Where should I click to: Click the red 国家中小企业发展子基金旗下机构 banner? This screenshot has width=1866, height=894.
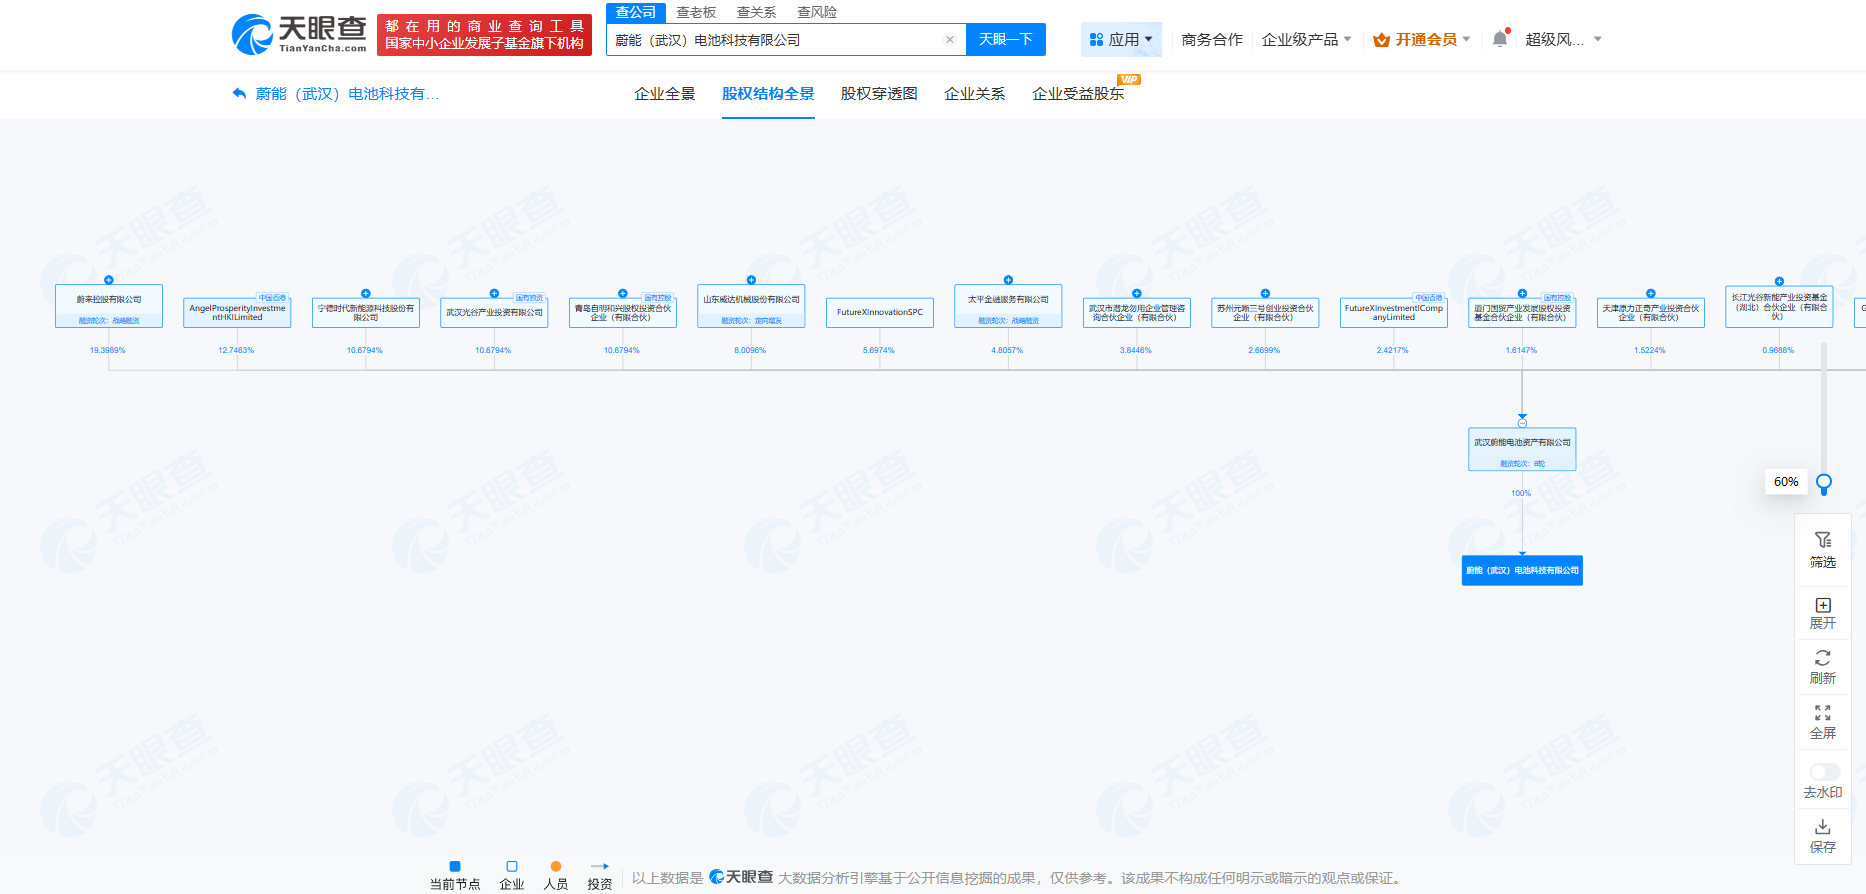(484, 35)
